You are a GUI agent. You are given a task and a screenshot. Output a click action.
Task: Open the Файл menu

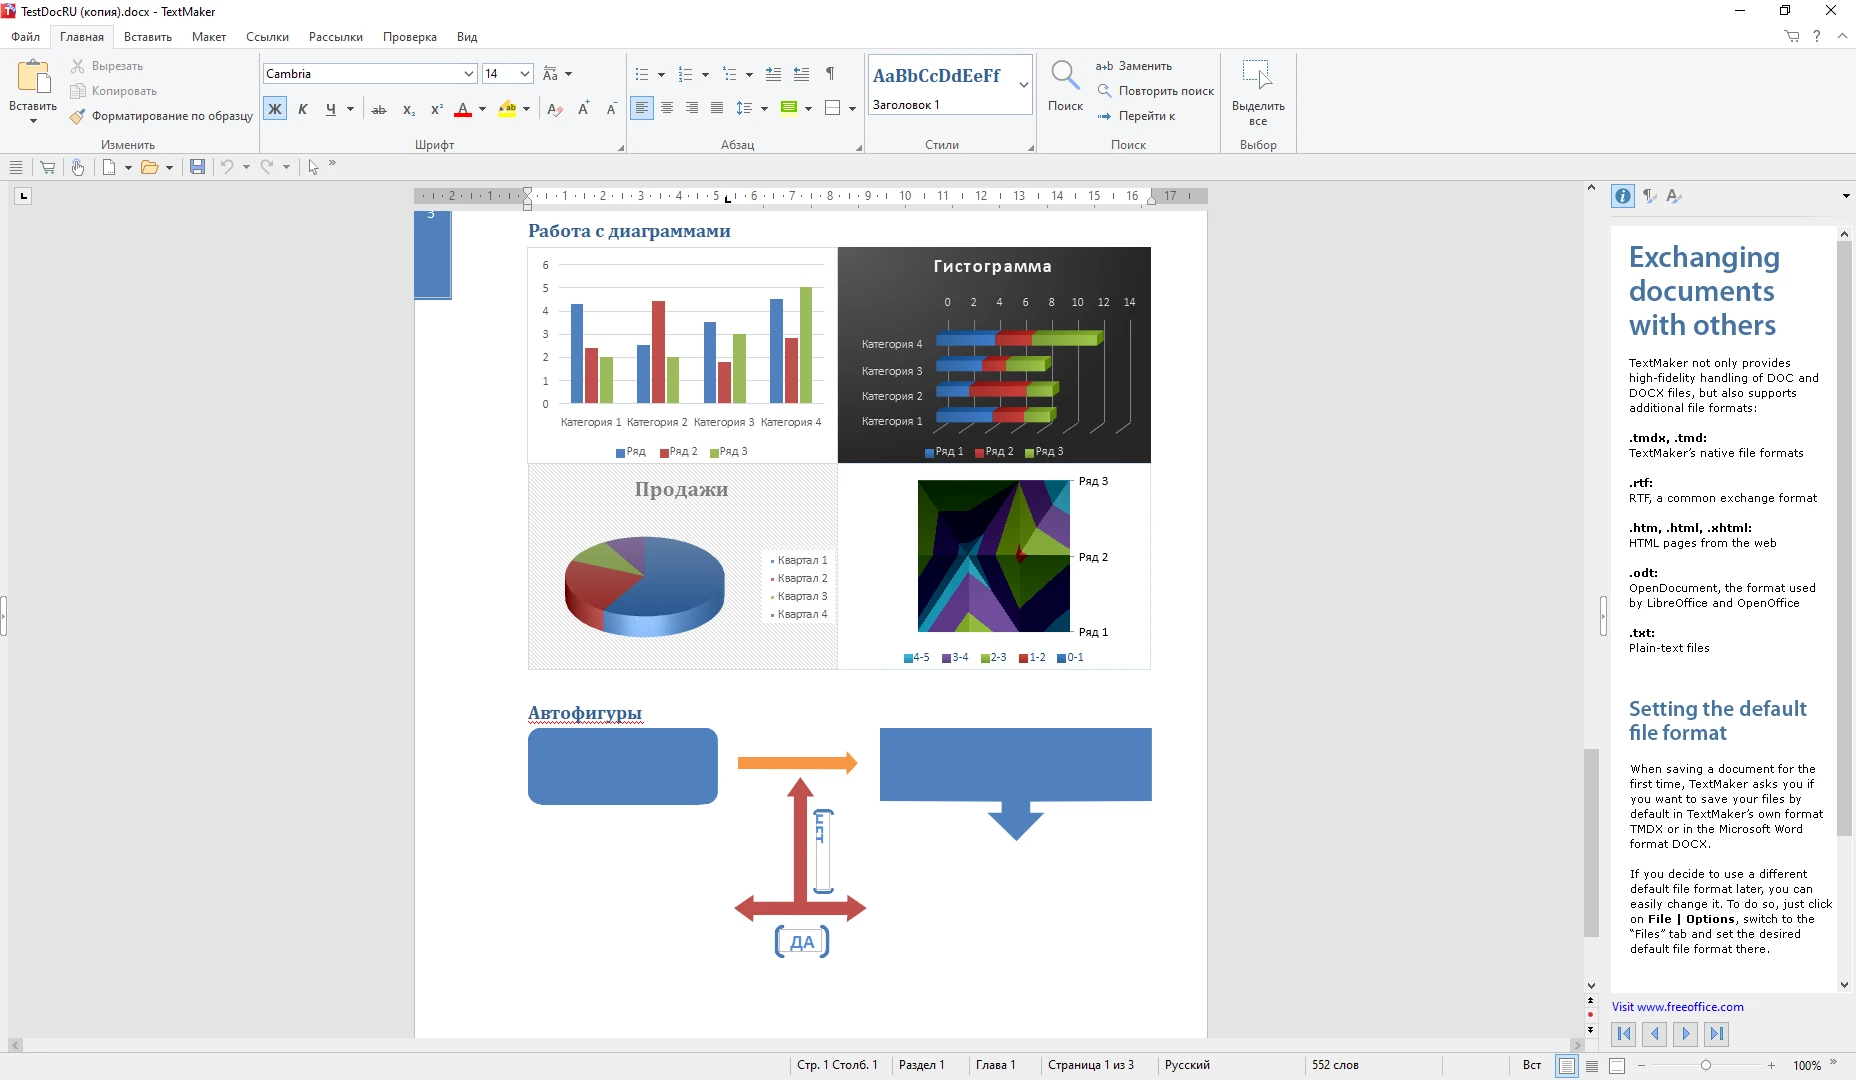coord(26,37)
